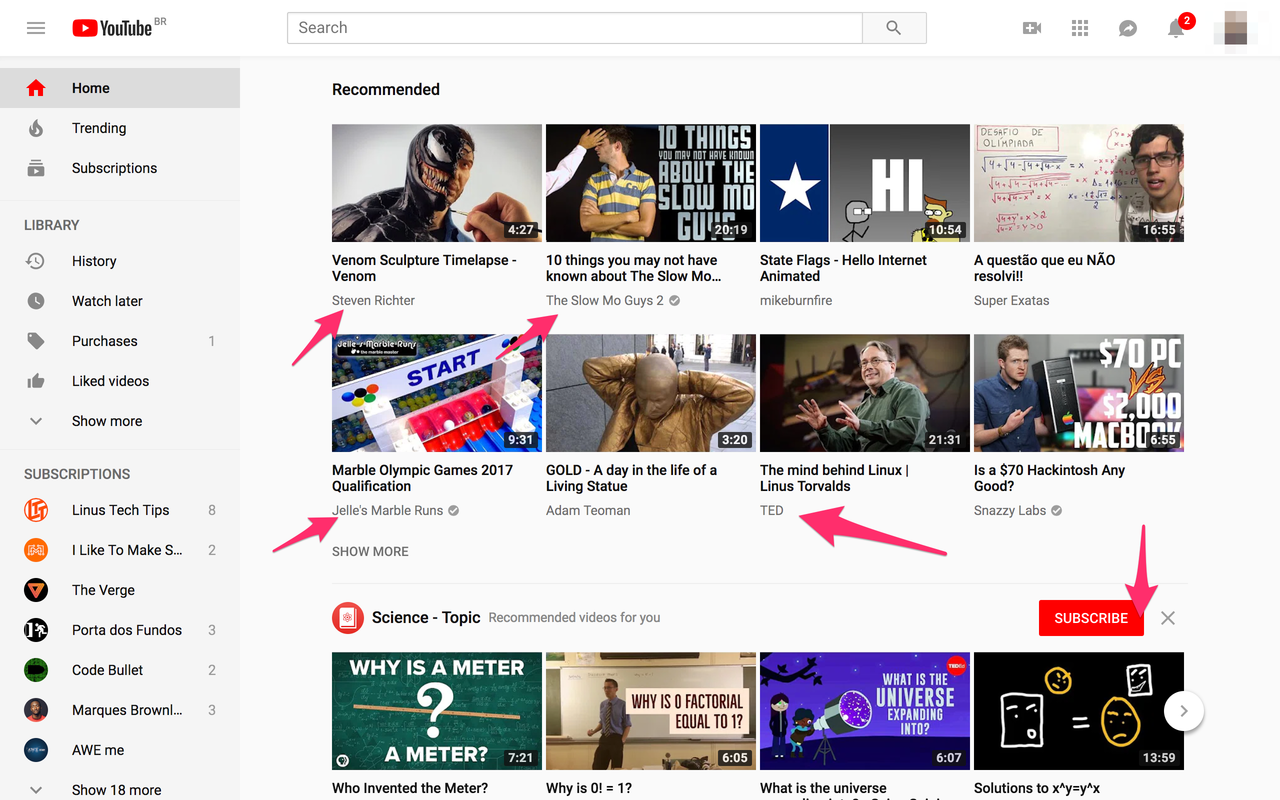Open Liked videos in the sidebar
The width and height of the screenshot is (1280, 800).
[120, 381]
